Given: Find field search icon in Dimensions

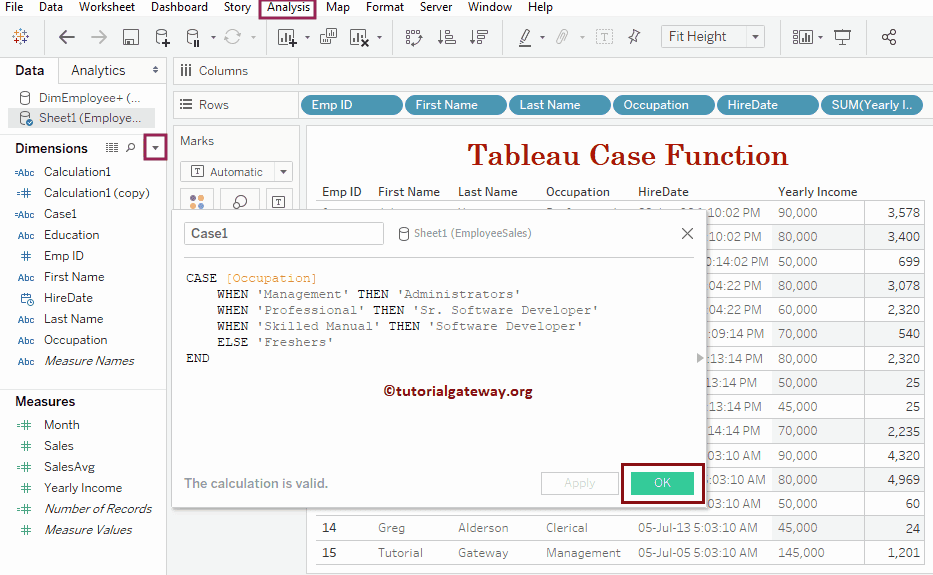Looking at the screenshot, I should 131,148.
